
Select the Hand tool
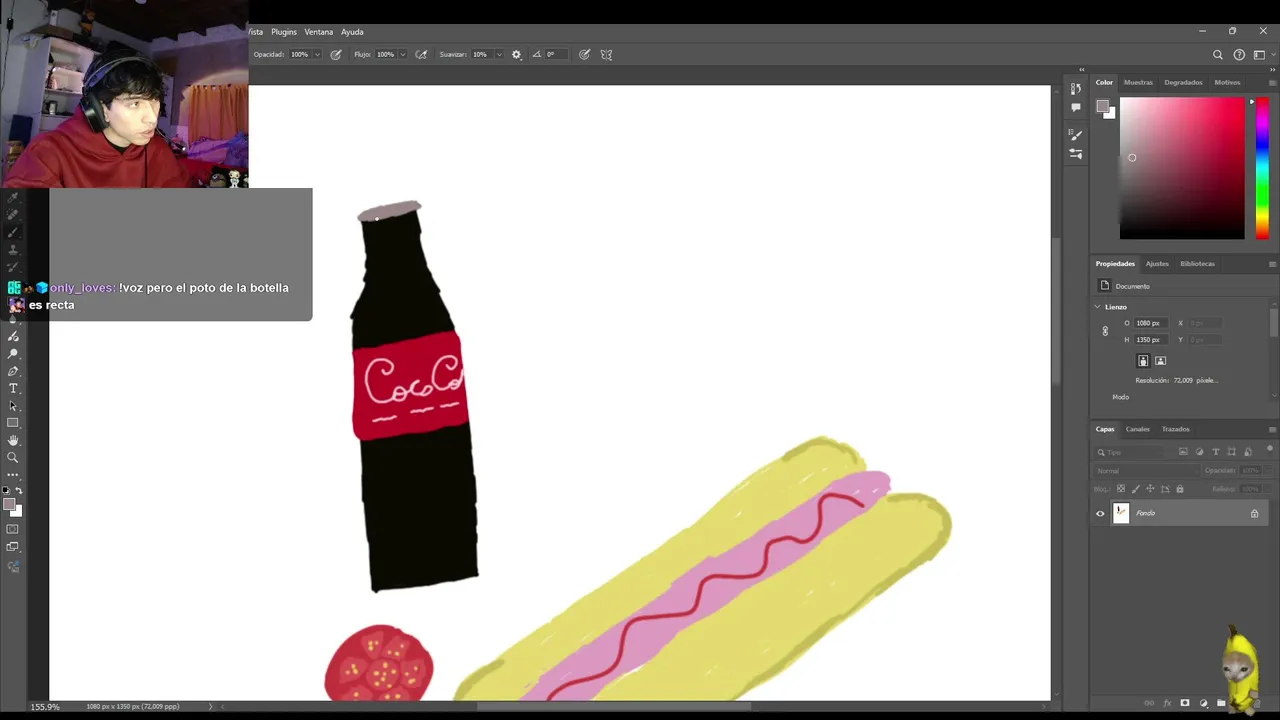pos(13,440)
